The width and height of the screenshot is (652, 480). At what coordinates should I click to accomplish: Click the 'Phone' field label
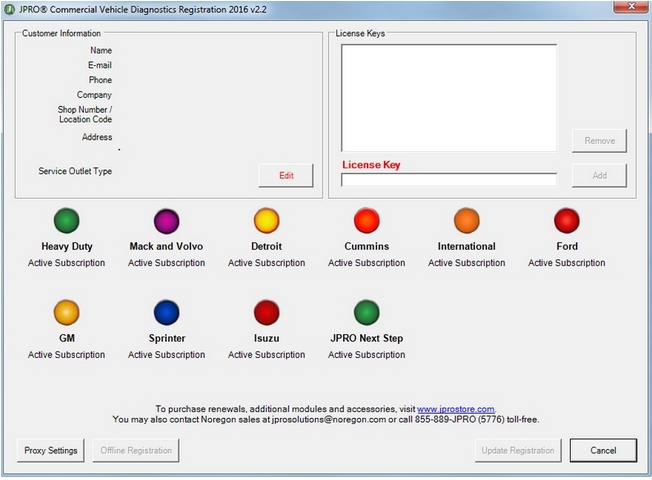(100, 80)
